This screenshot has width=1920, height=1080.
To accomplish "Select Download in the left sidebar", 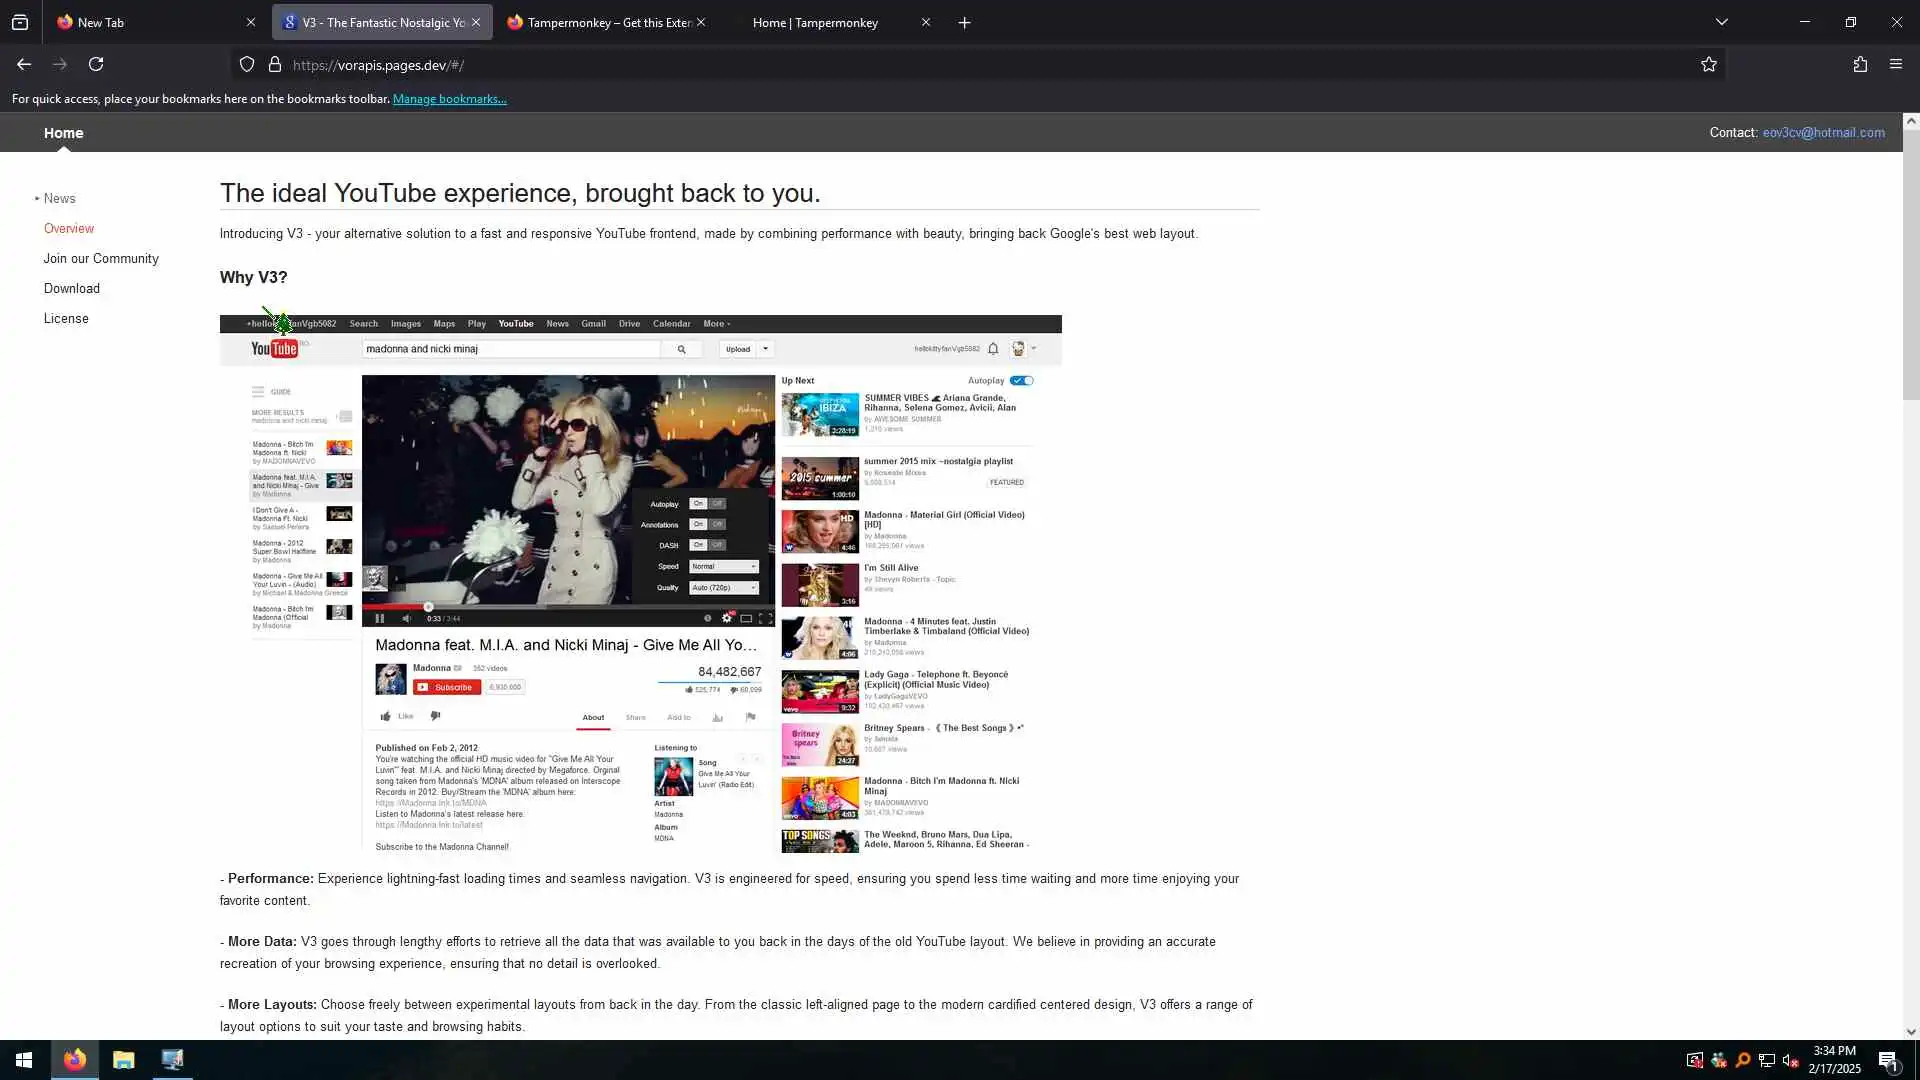I will pos(71,288).
